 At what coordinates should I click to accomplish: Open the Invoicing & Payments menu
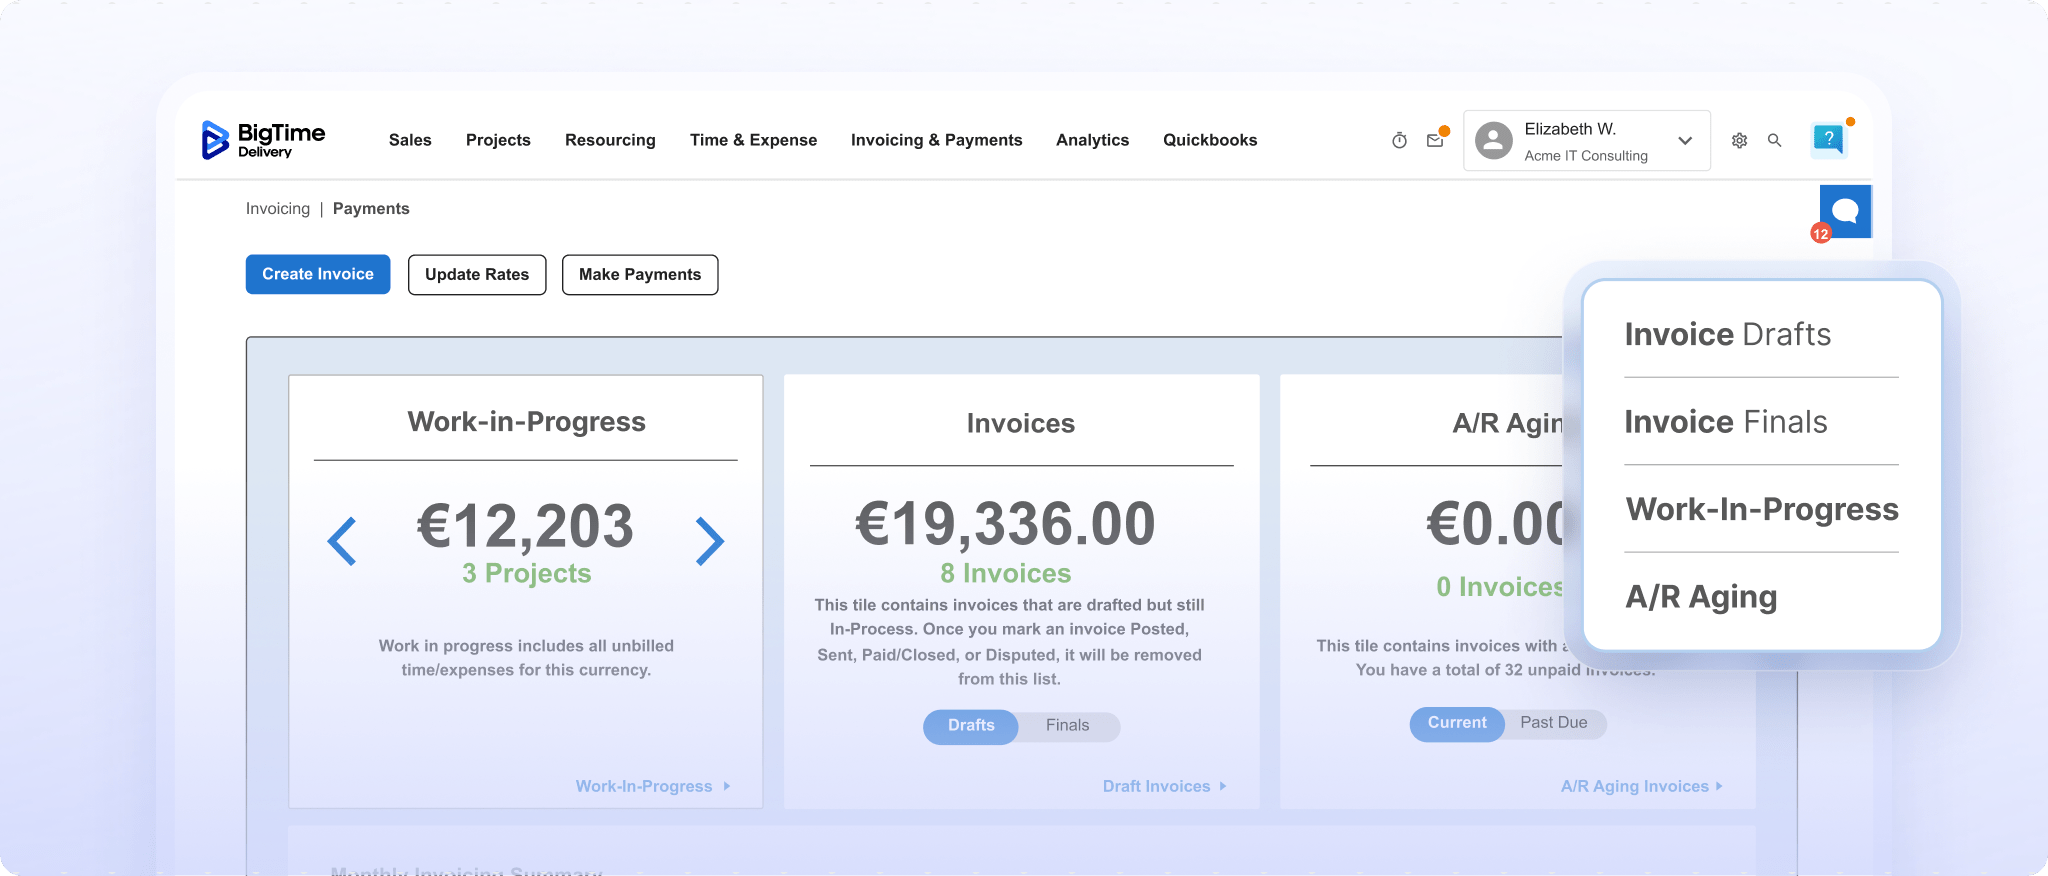pos(936,140)
